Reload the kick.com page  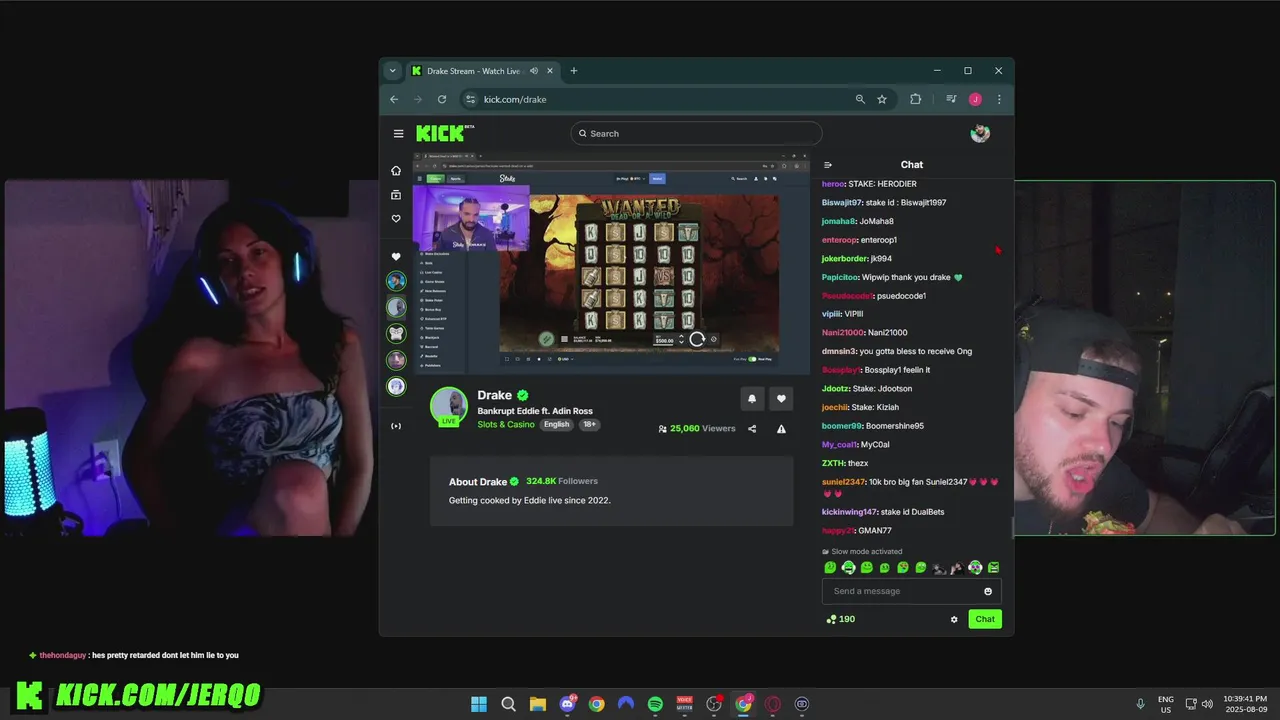click(x=442, y=99)
